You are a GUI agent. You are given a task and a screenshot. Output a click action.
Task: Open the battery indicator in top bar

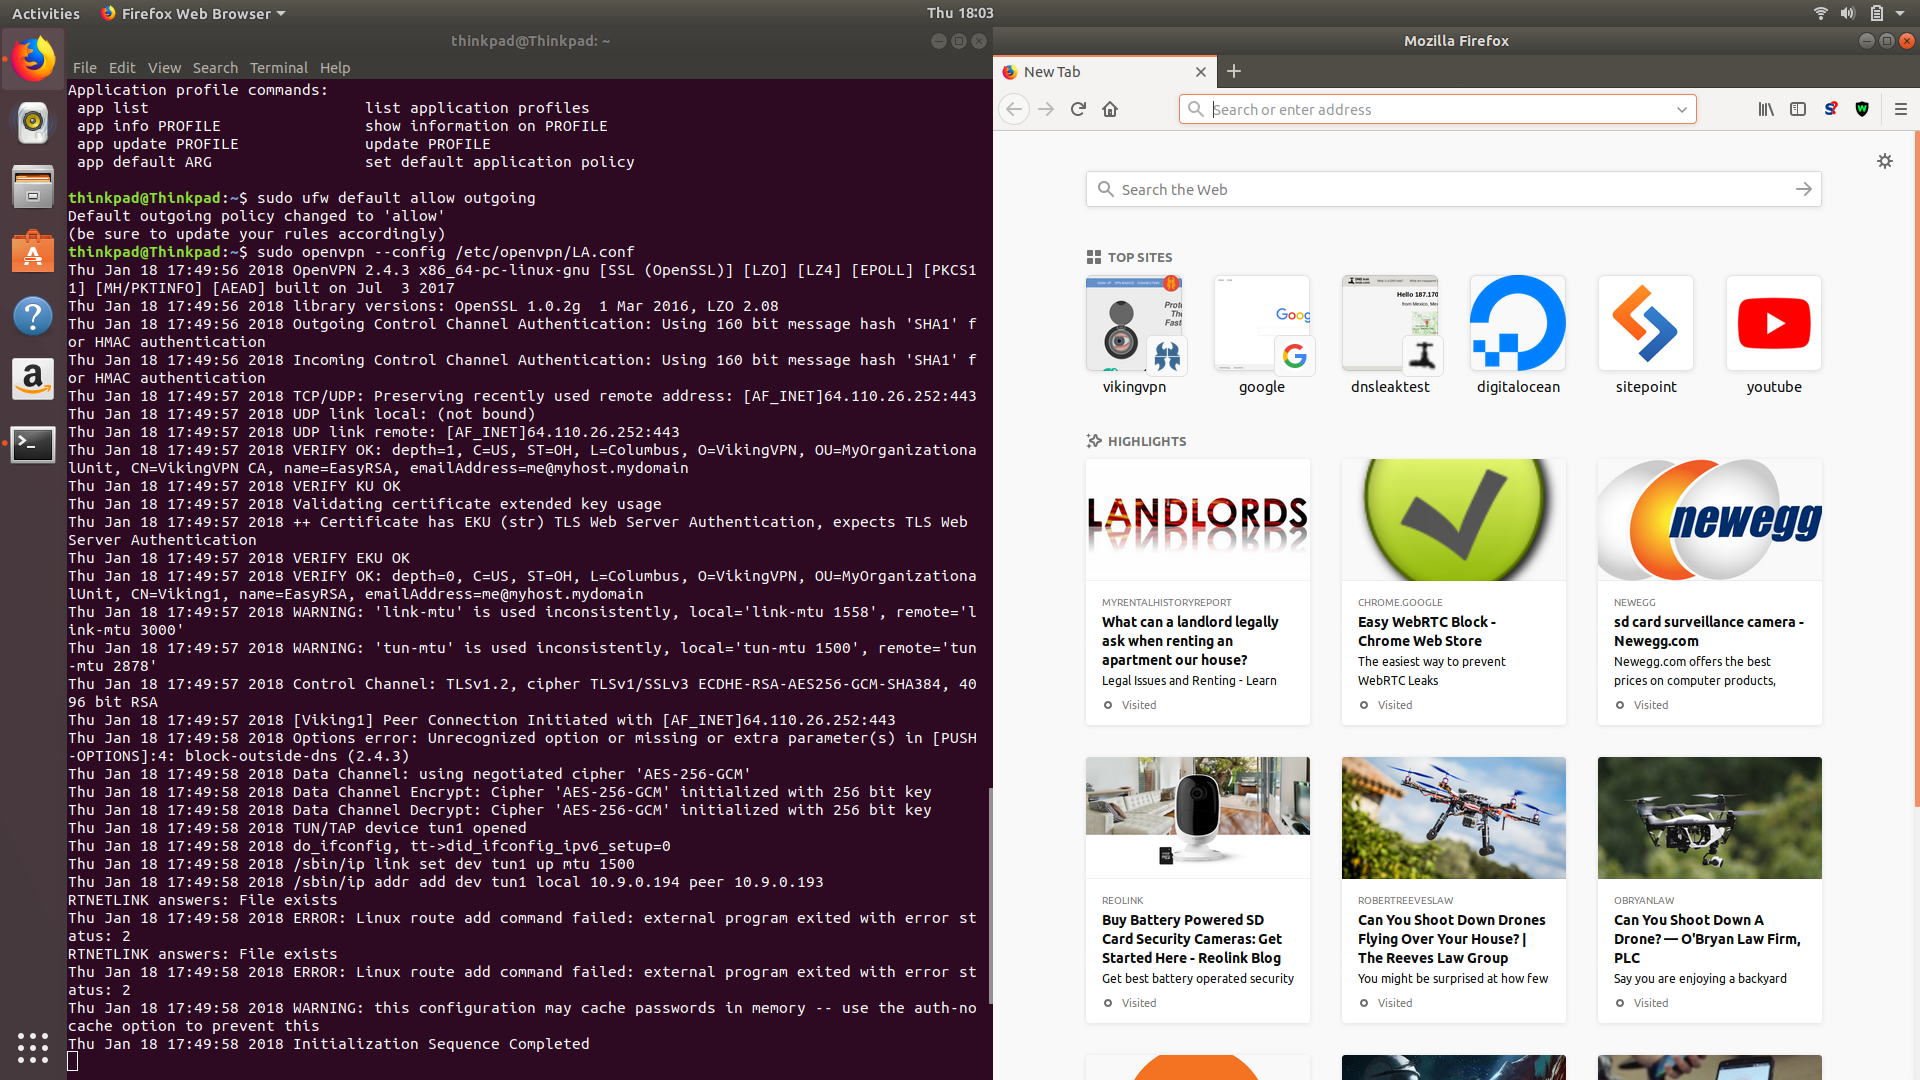point(1876,13)
